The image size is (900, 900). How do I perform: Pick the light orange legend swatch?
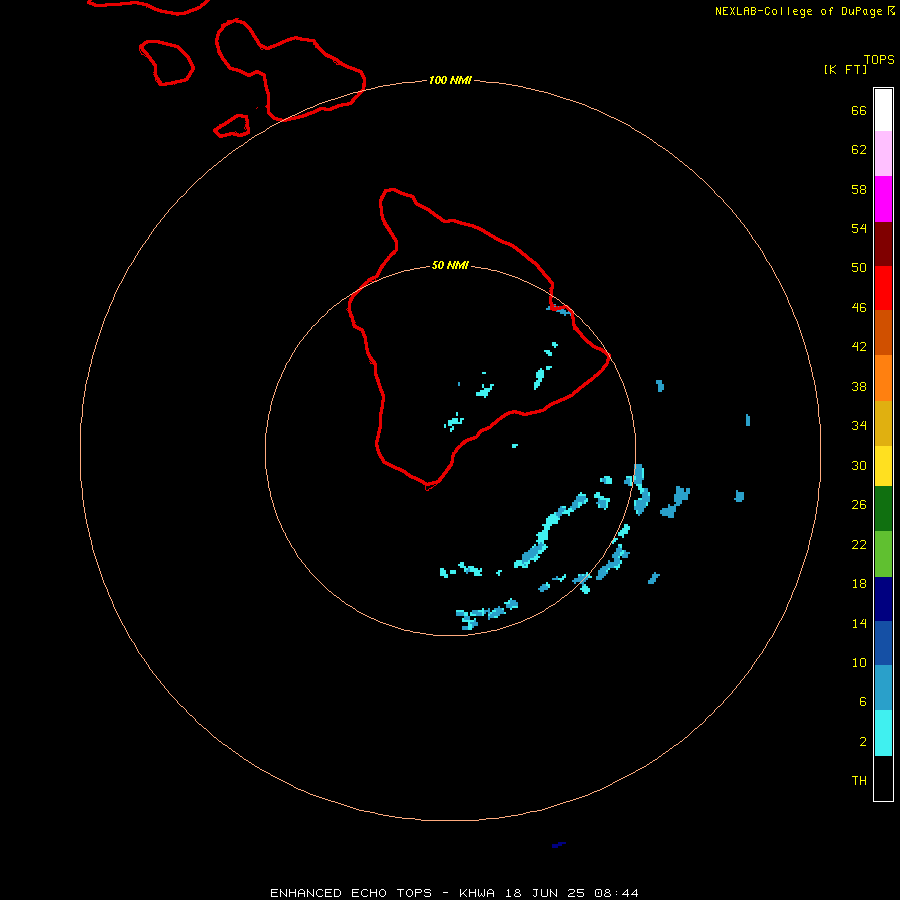(883, 378)
